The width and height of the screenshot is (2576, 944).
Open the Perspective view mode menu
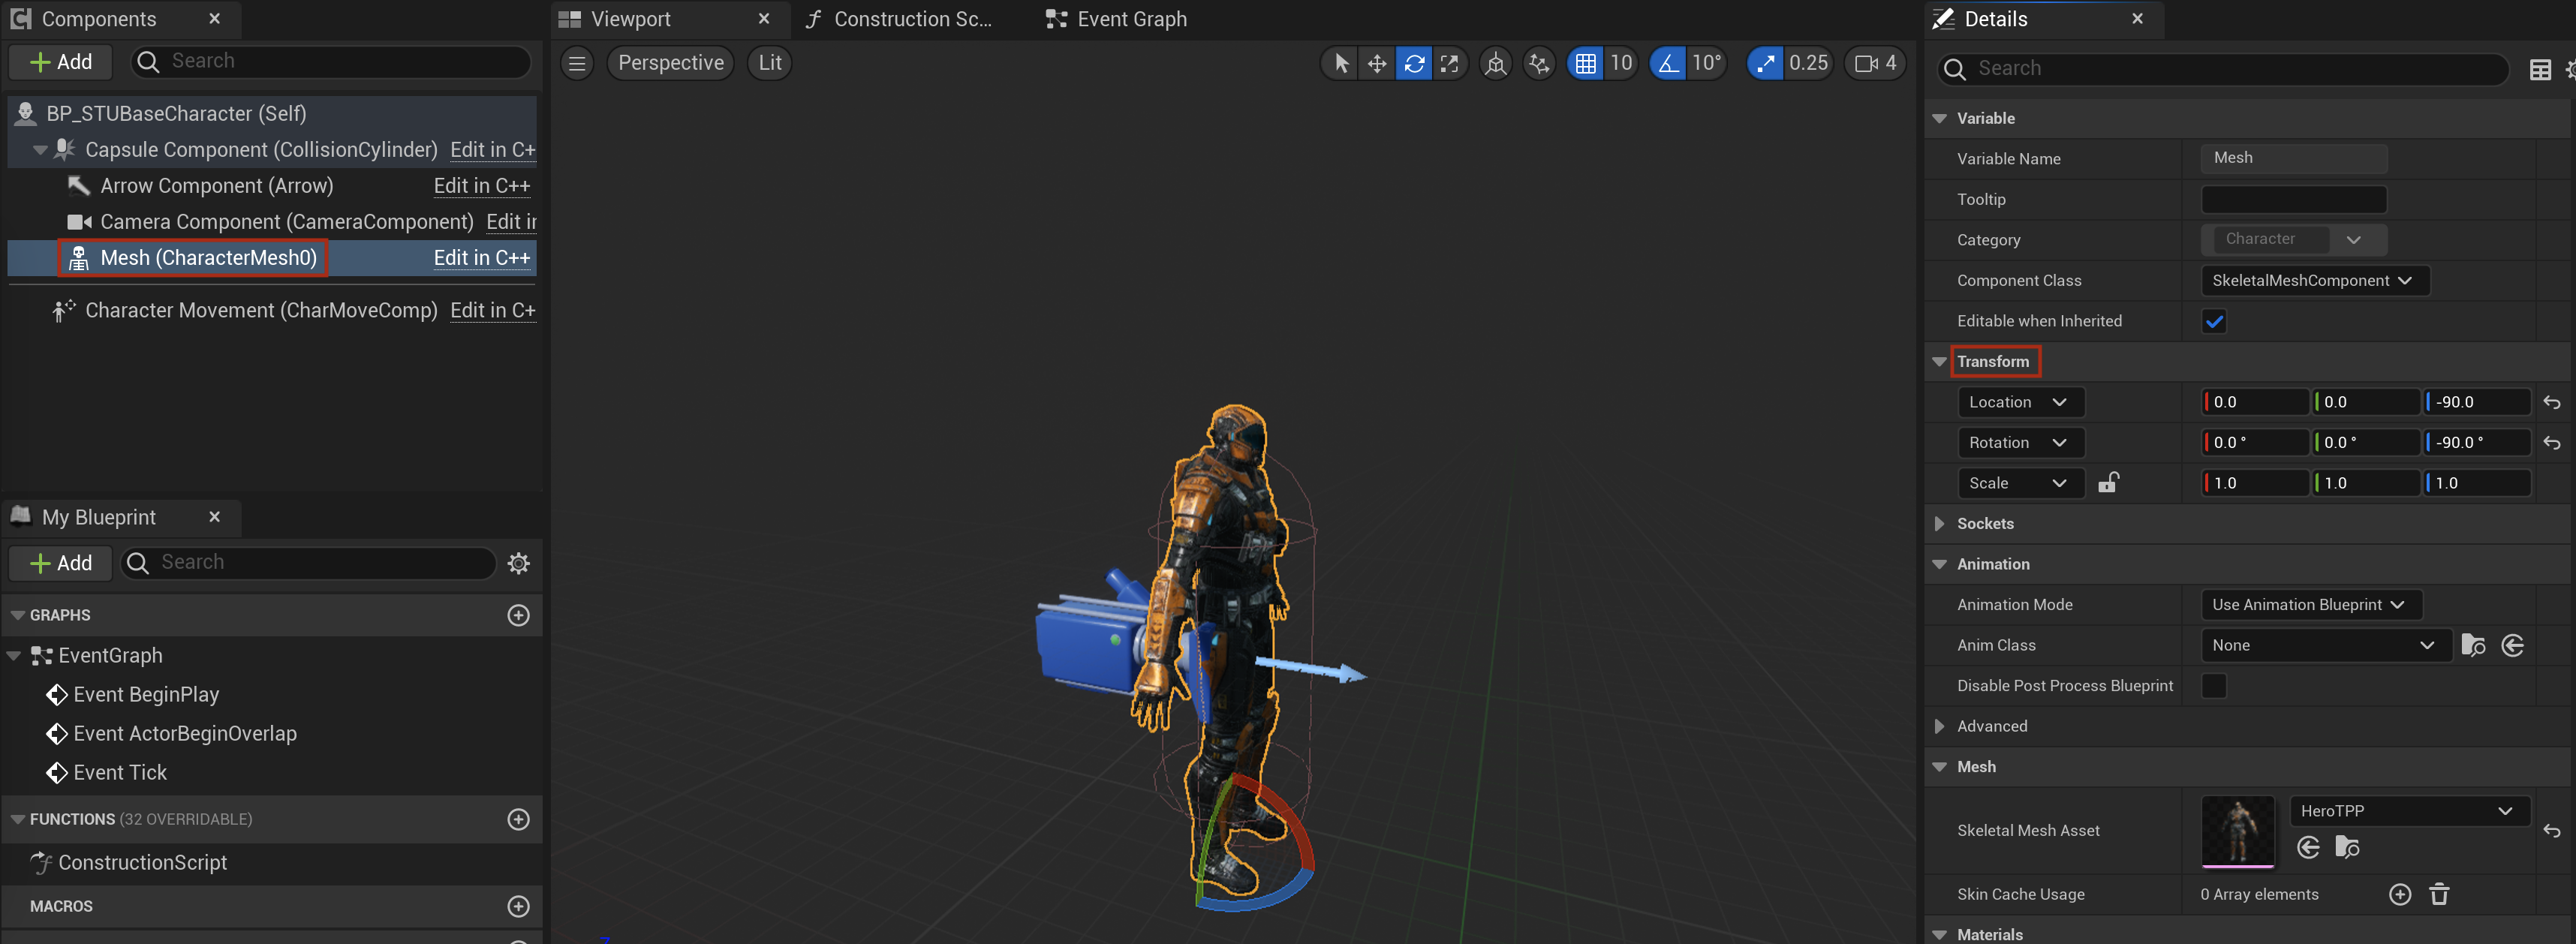pos(670,63)
